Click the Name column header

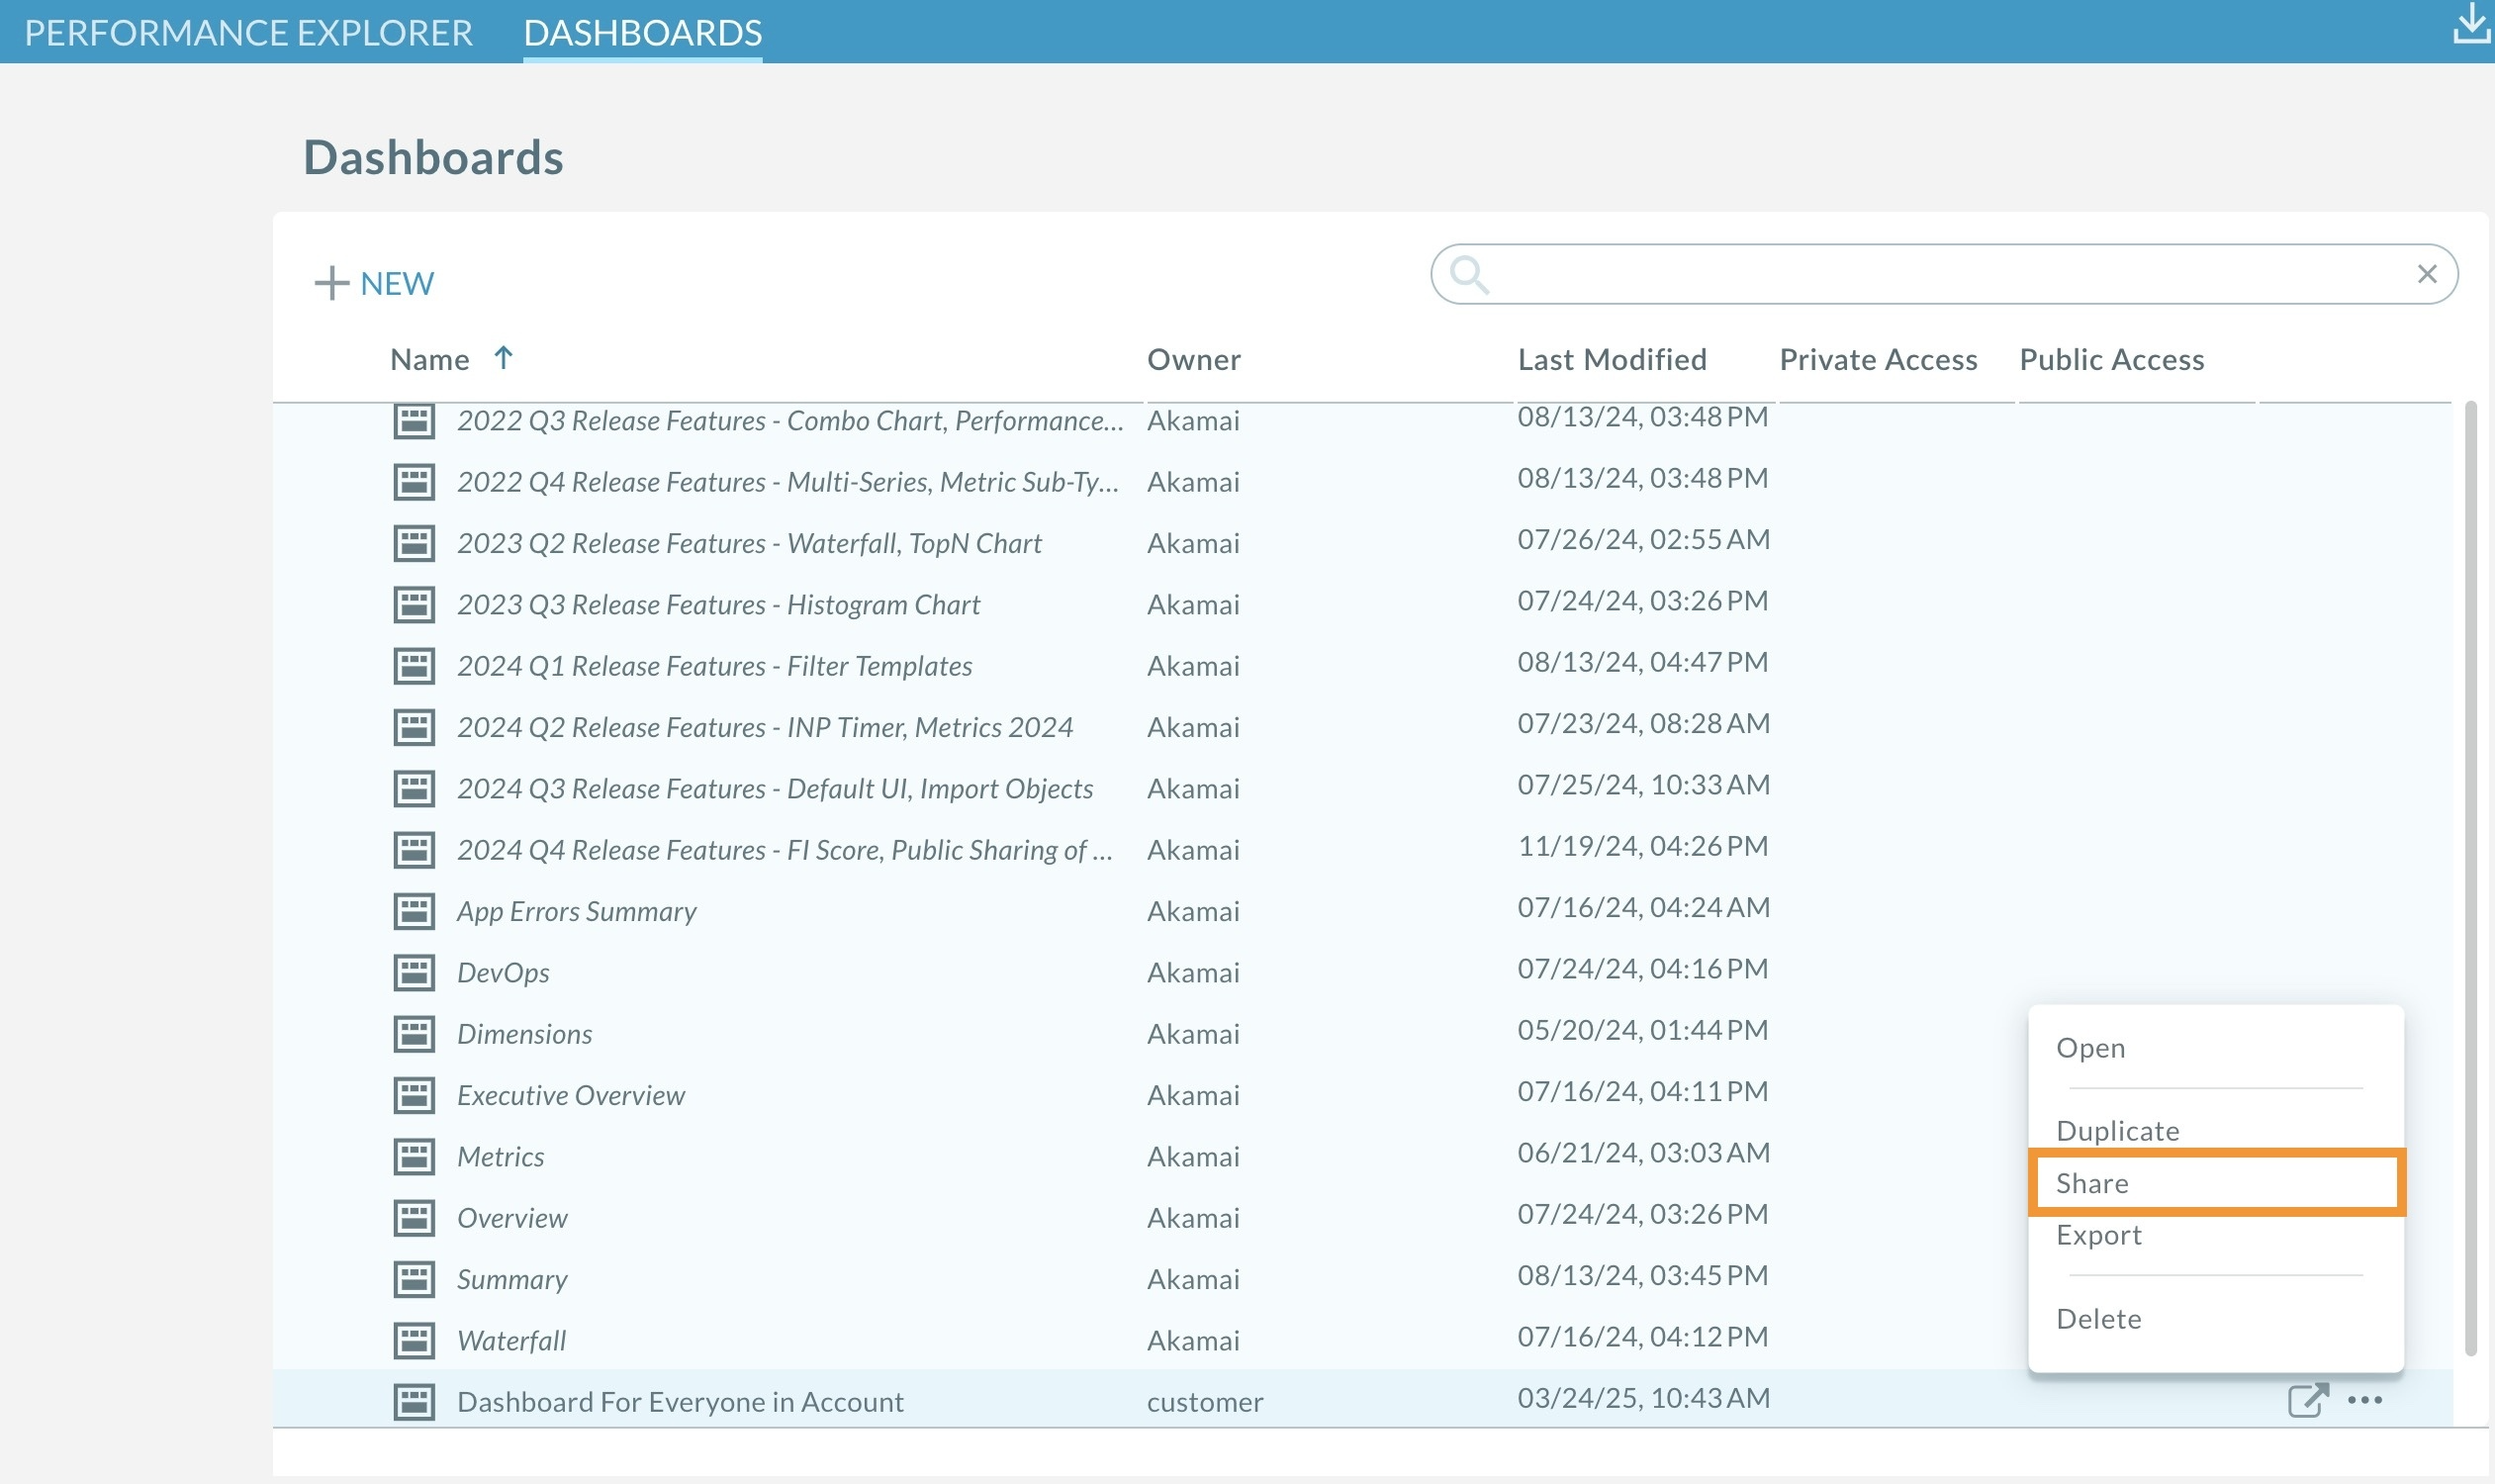430,359
